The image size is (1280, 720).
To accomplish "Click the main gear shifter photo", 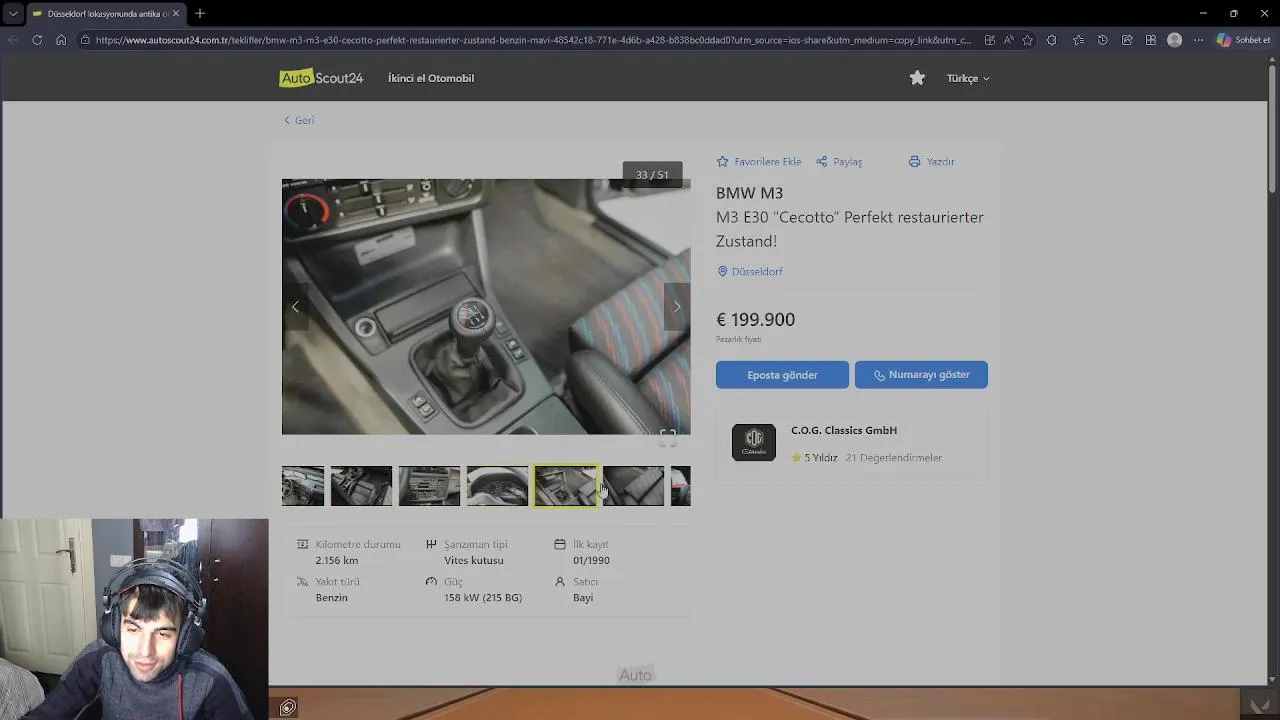I will [x=486, y=306].
